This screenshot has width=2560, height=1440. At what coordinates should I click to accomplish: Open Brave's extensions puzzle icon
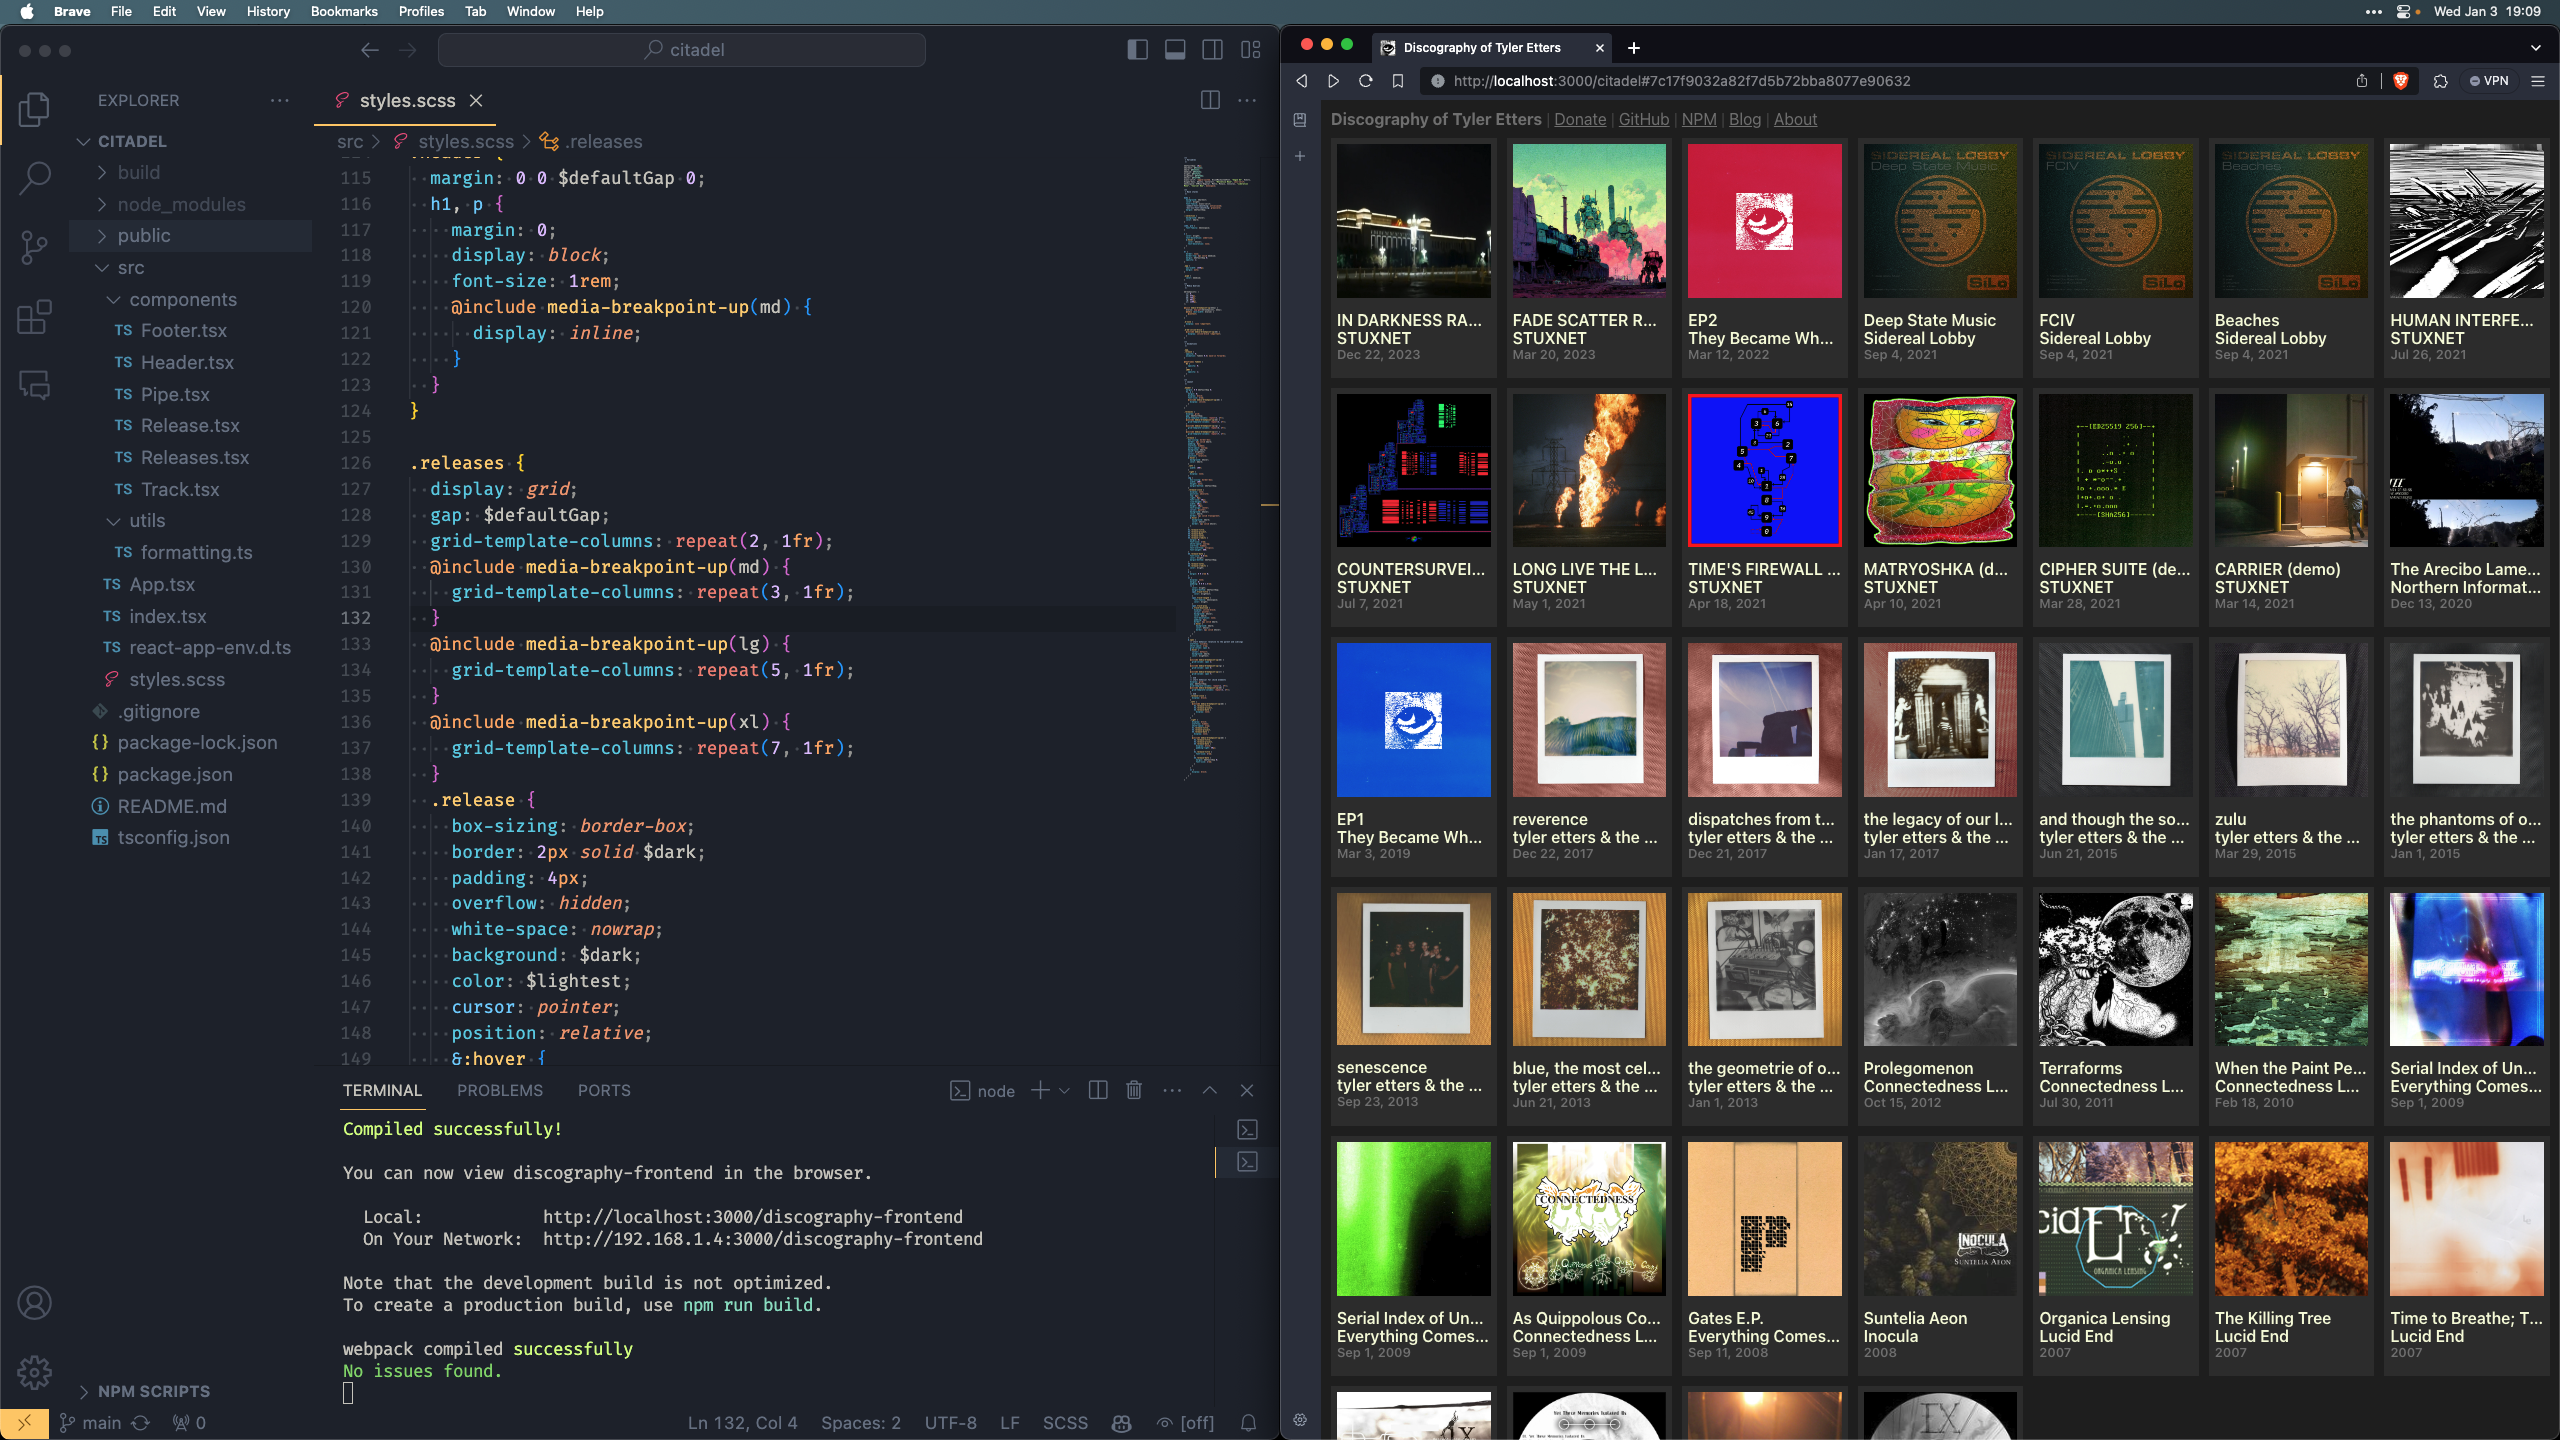point(2440,81)
